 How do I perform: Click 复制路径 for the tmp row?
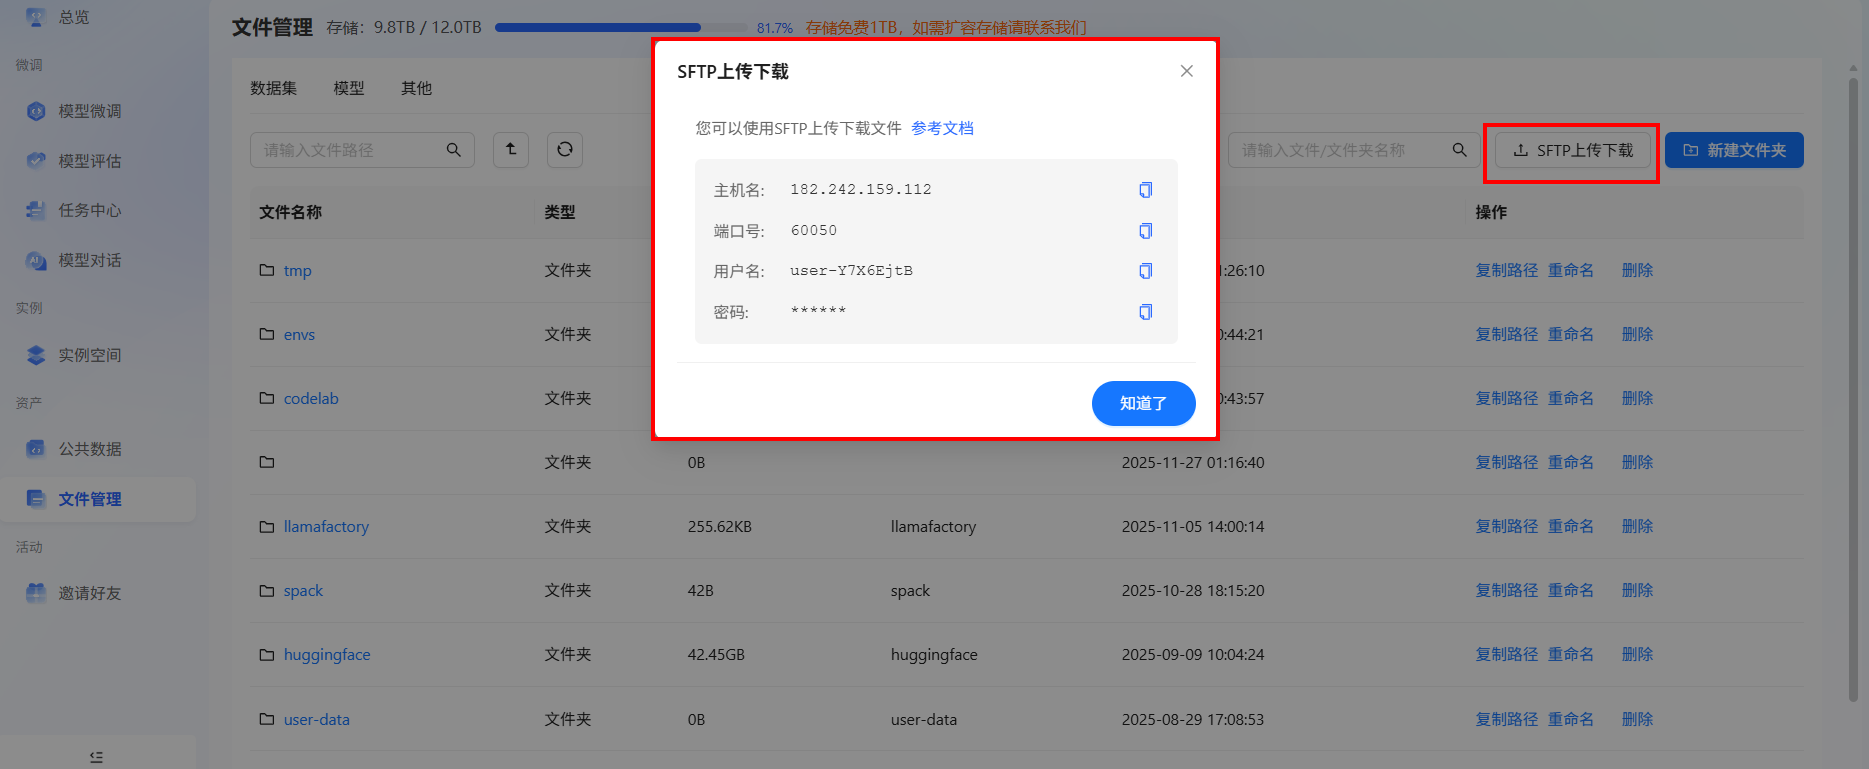coord(1507,270)
